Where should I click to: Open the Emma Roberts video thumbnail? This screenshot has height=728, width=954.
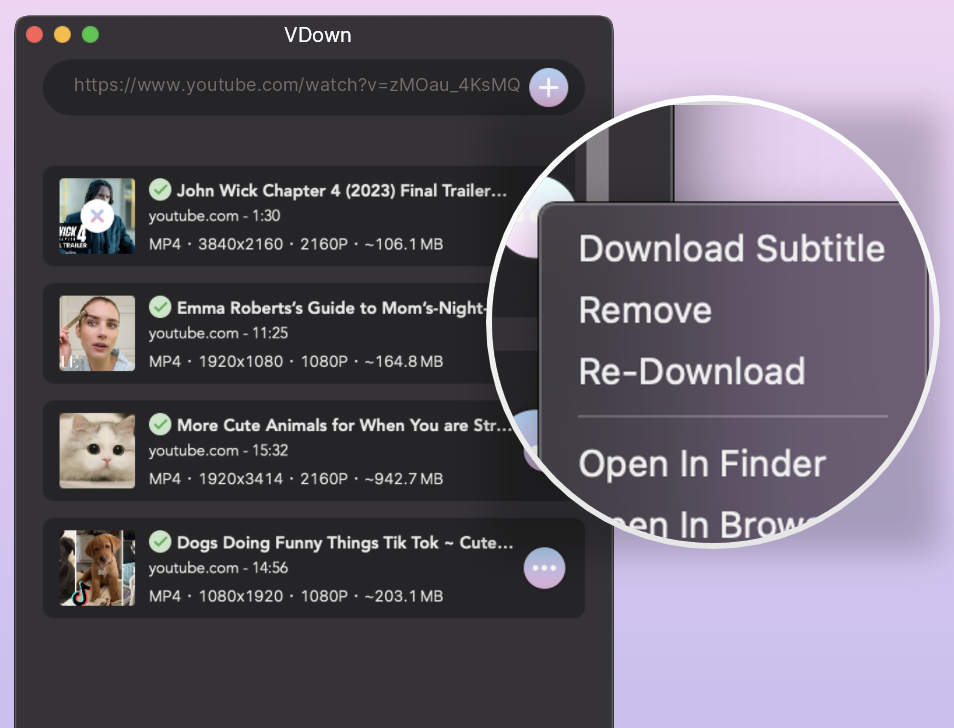97,333
